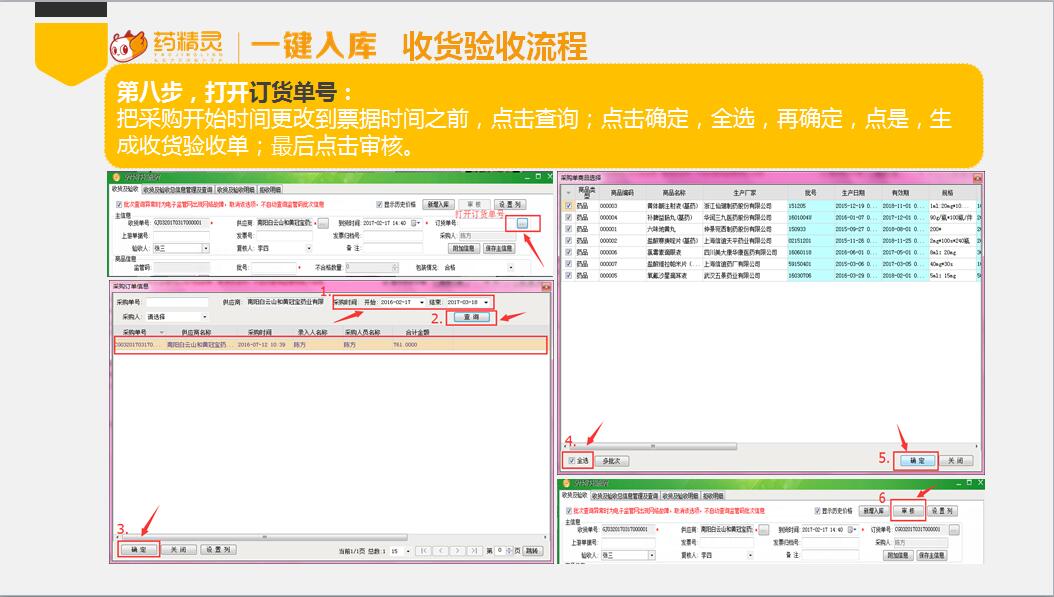Screen dimensions: 1054x597
Task: Click the 订货单号 browse button (…)
Action: tap(523, 223)
